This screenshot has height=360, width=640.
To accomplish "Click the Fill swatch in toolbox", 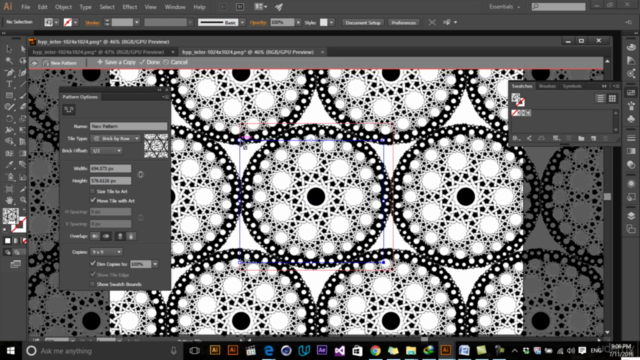I will point(11,216).
